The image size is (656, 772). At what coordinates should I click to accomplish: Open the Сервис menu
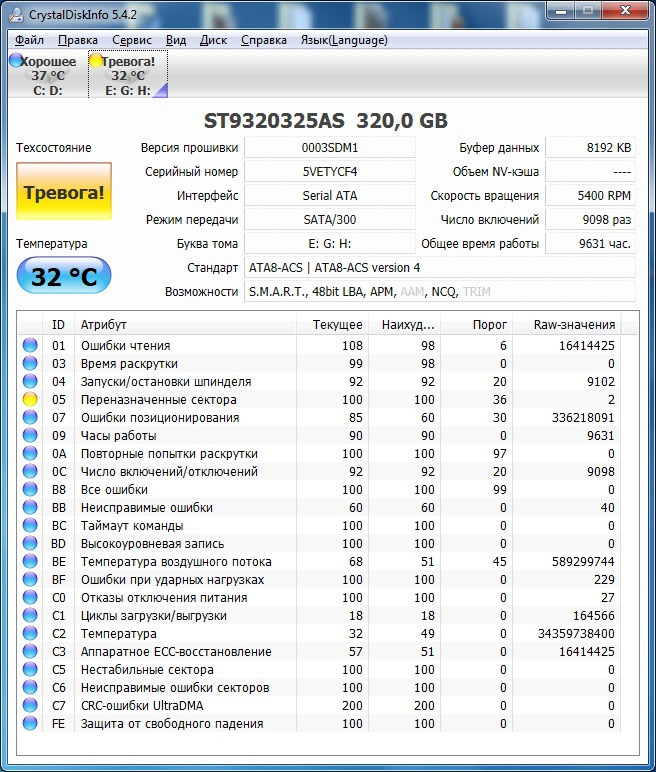[x=131, y=40]
